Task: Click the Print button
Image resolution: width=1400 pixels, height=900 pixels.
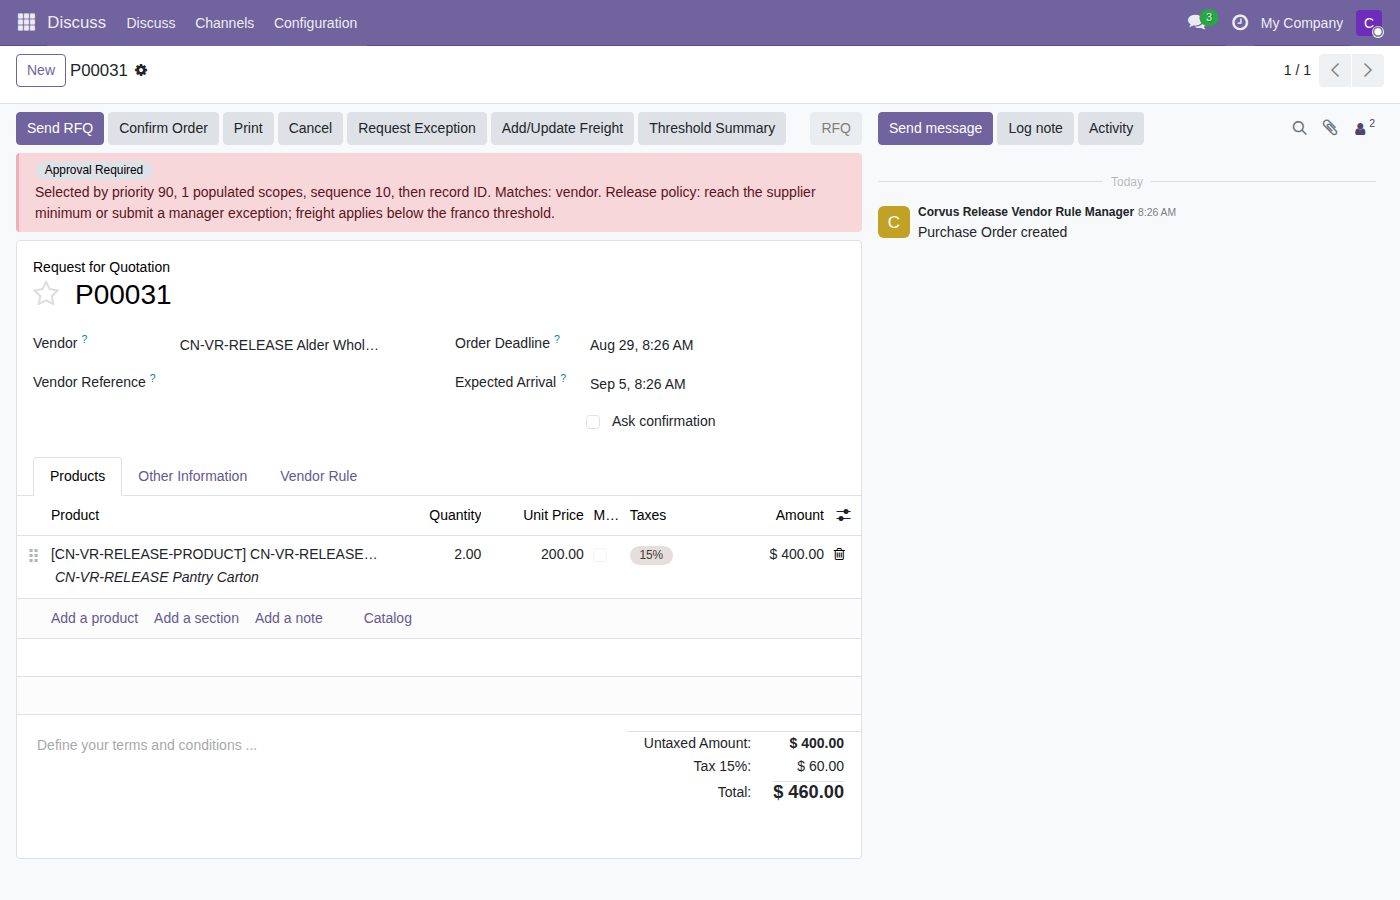Action: 248,128
